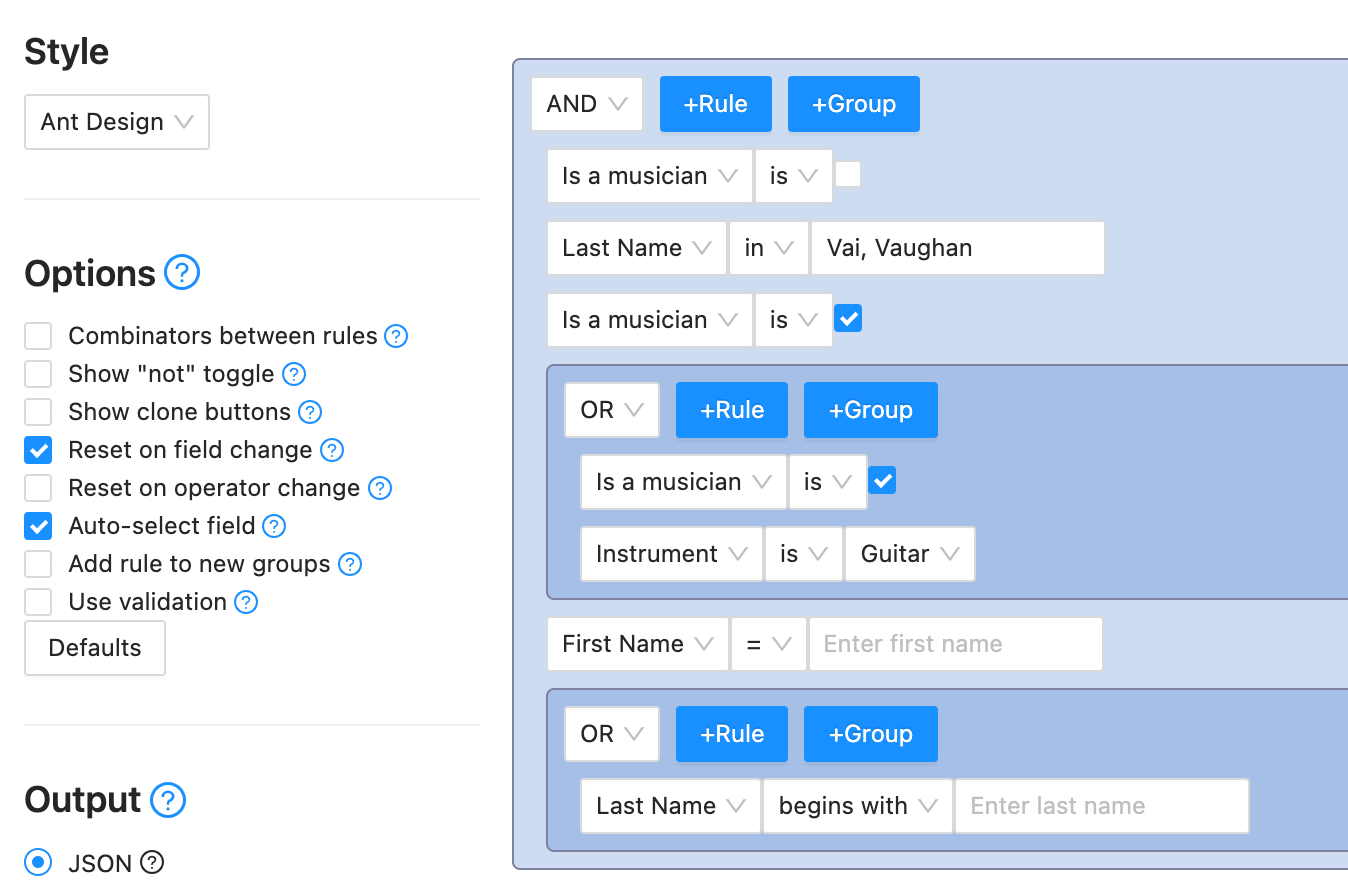Image resolution: width=1348 pixels, height=882 pixels.
Task: Open the begins with operator dropdown
Action: (857, 806)
